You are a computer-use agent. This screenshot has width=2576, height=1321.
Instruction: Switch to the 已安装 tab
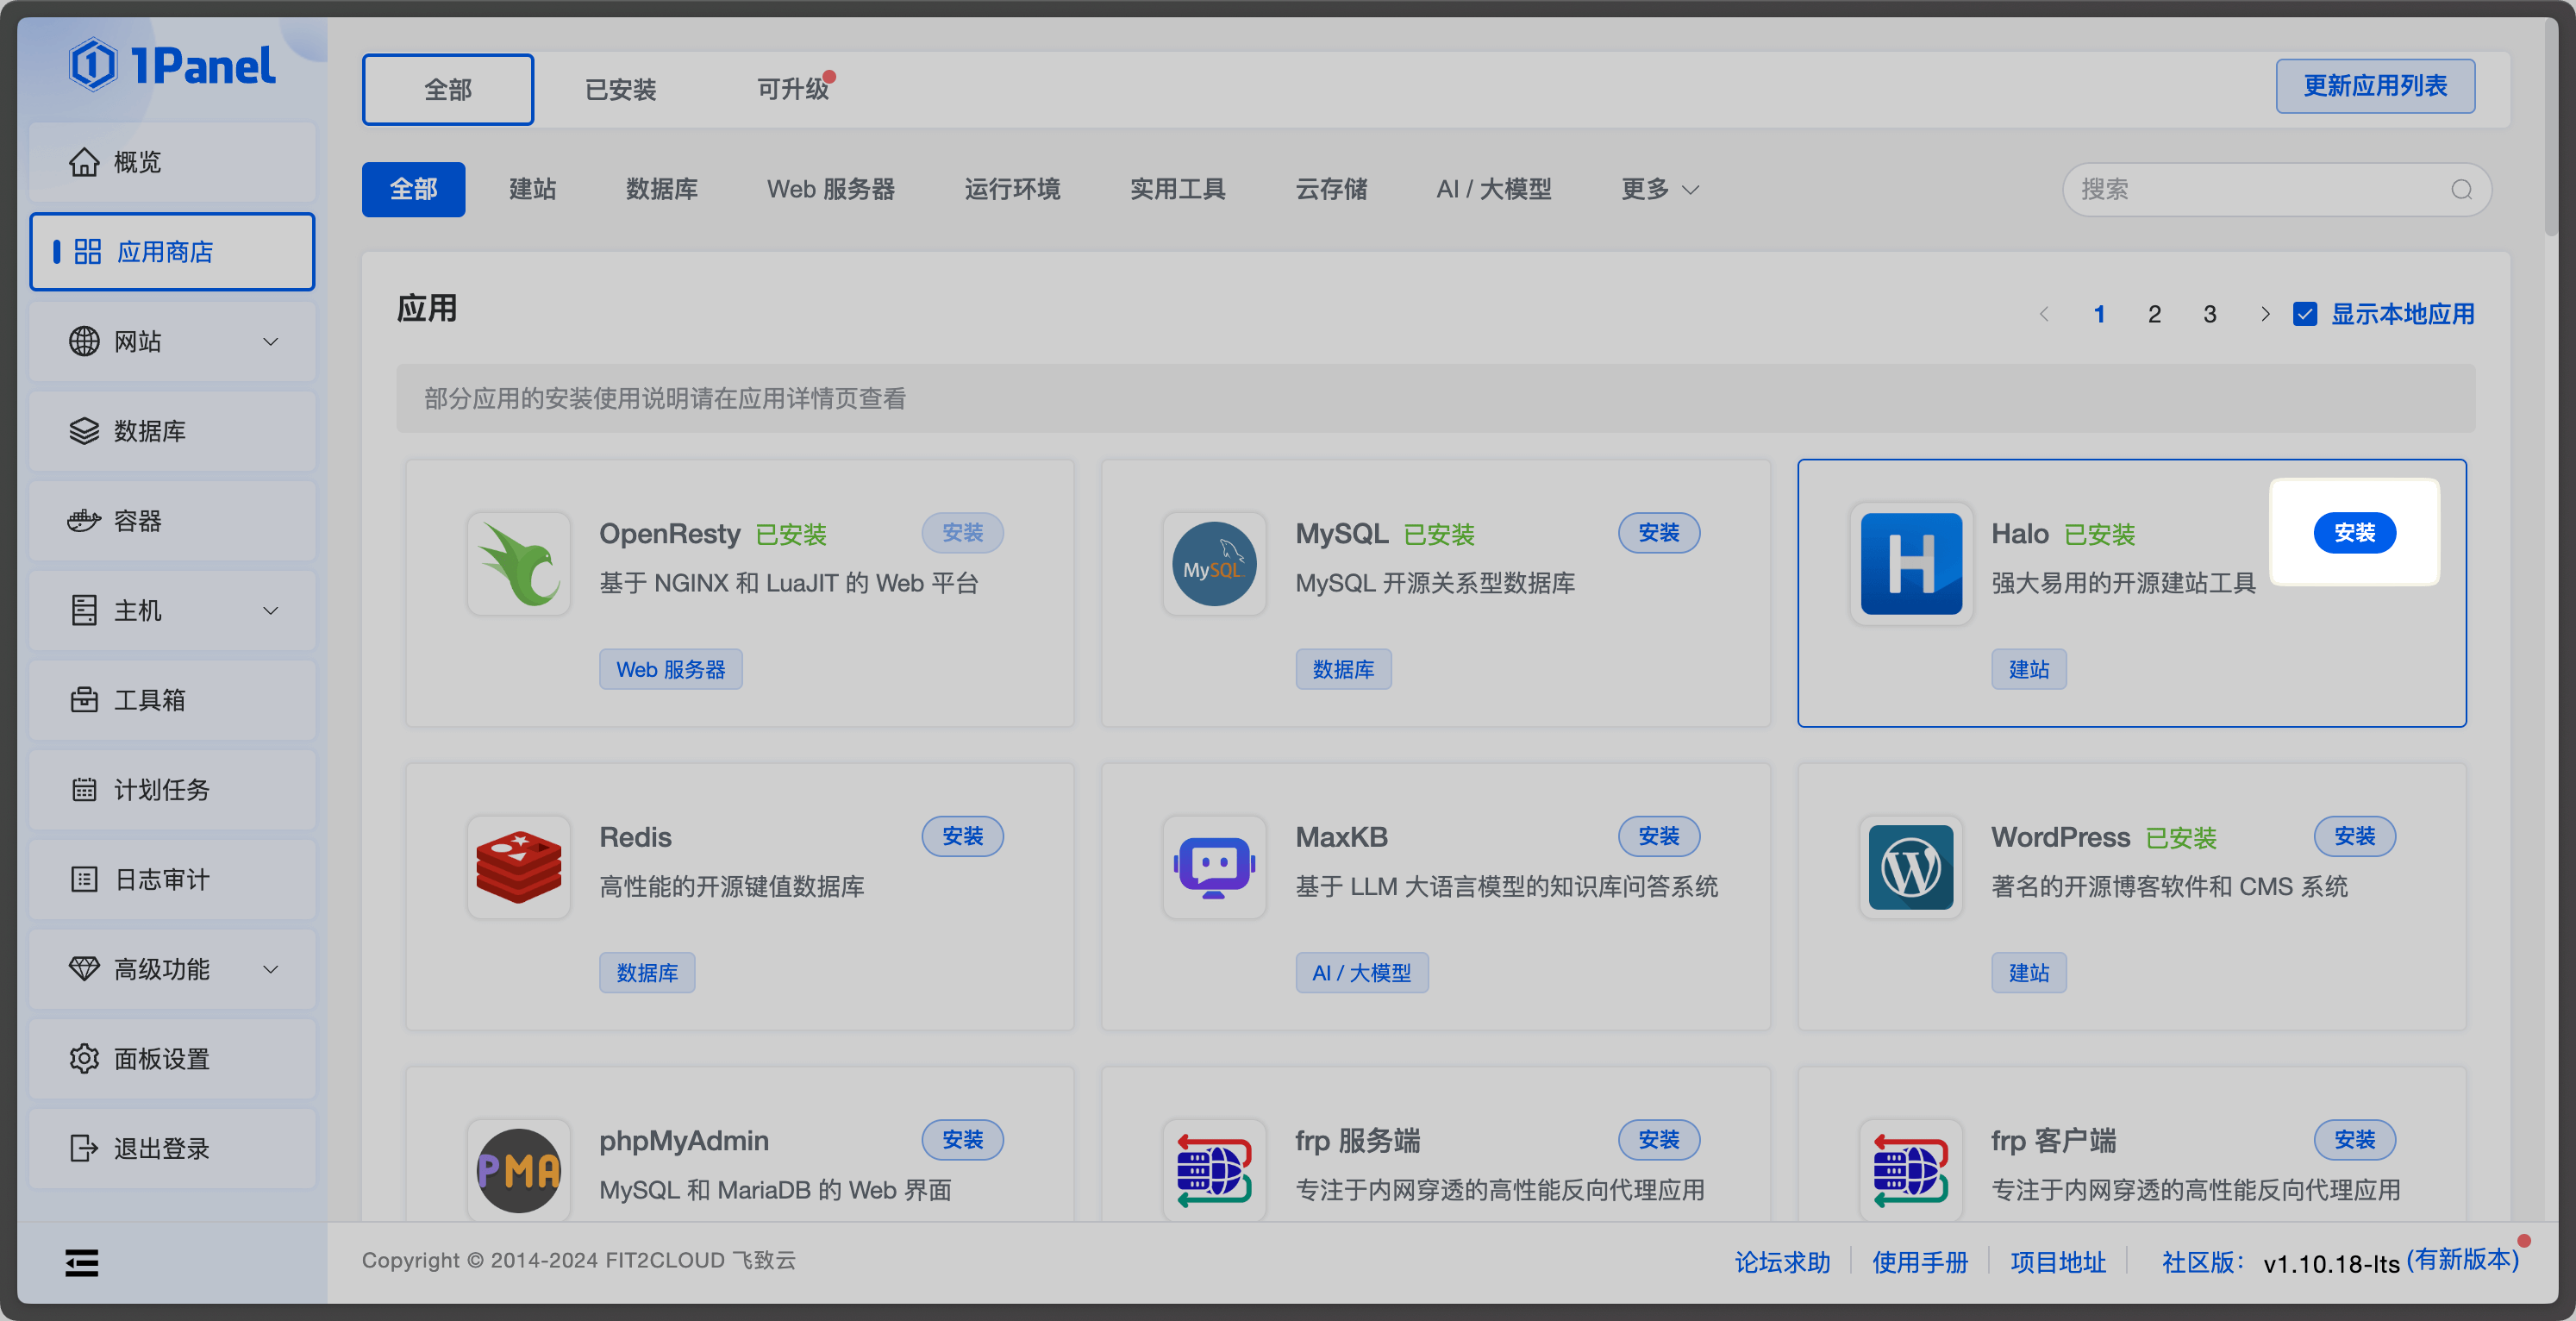point(620,90)
